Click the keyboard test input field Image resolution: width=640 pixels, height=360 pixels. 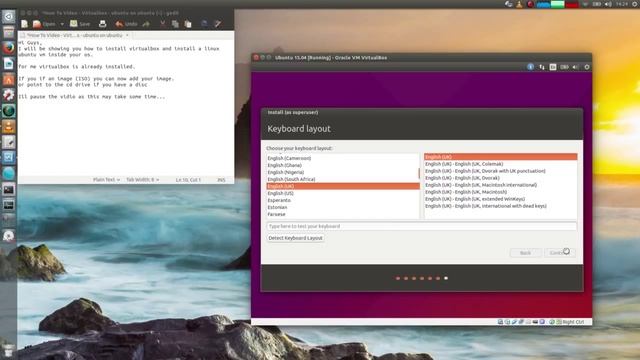coord(422,226)
